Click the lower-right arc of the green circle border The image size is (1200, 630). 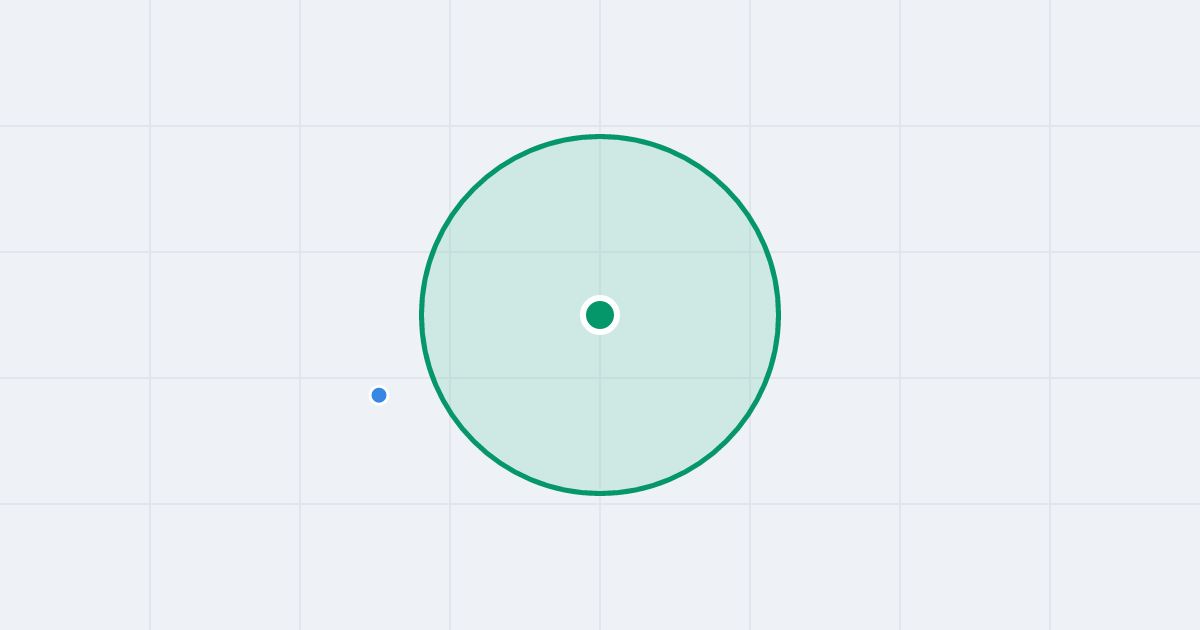[726, 441]
